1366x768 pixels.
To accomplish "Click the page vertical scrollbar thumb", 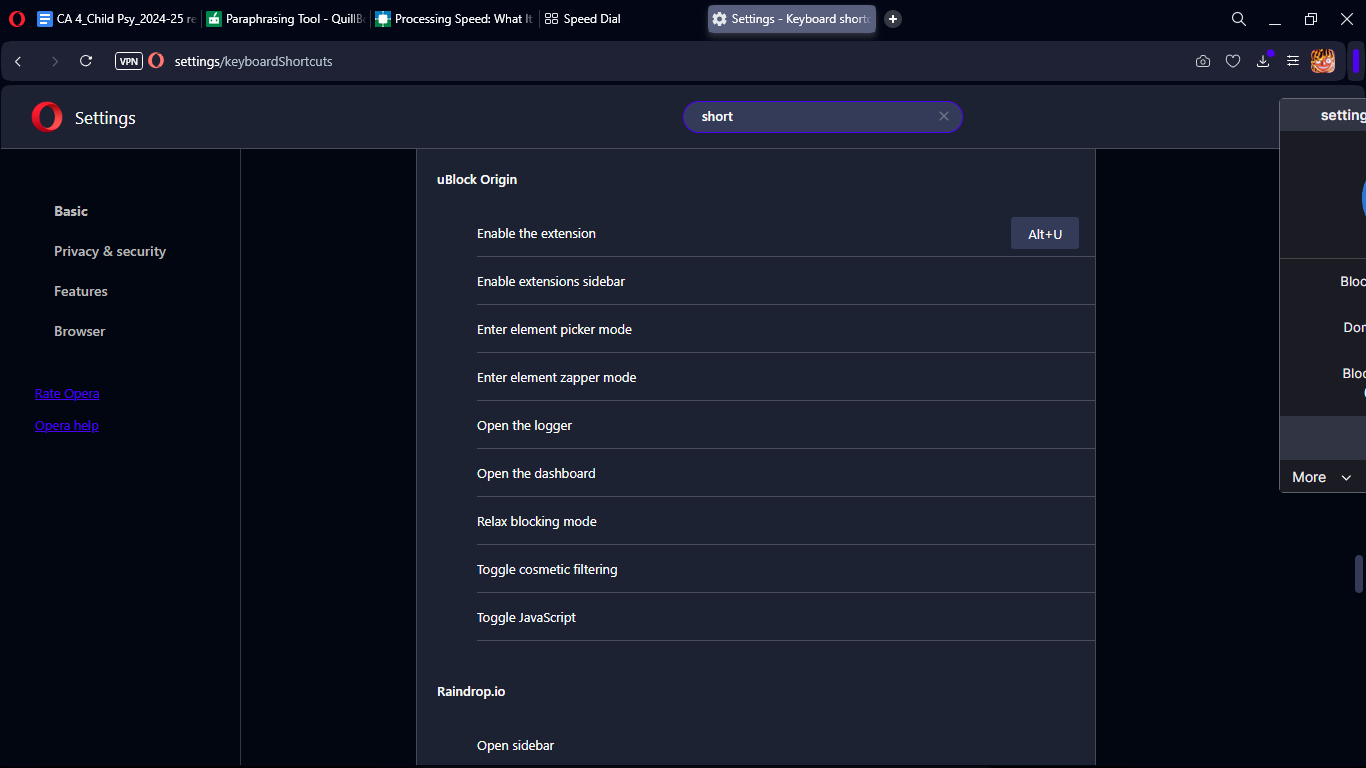I will [x=1359, y=574].
